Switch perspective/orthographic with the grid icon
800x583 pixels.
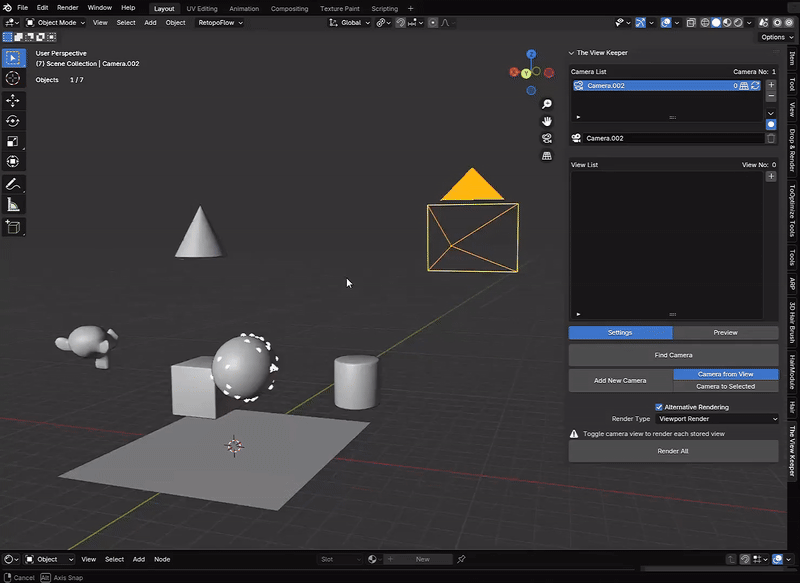pyautogui.click(x=546, y=156)
